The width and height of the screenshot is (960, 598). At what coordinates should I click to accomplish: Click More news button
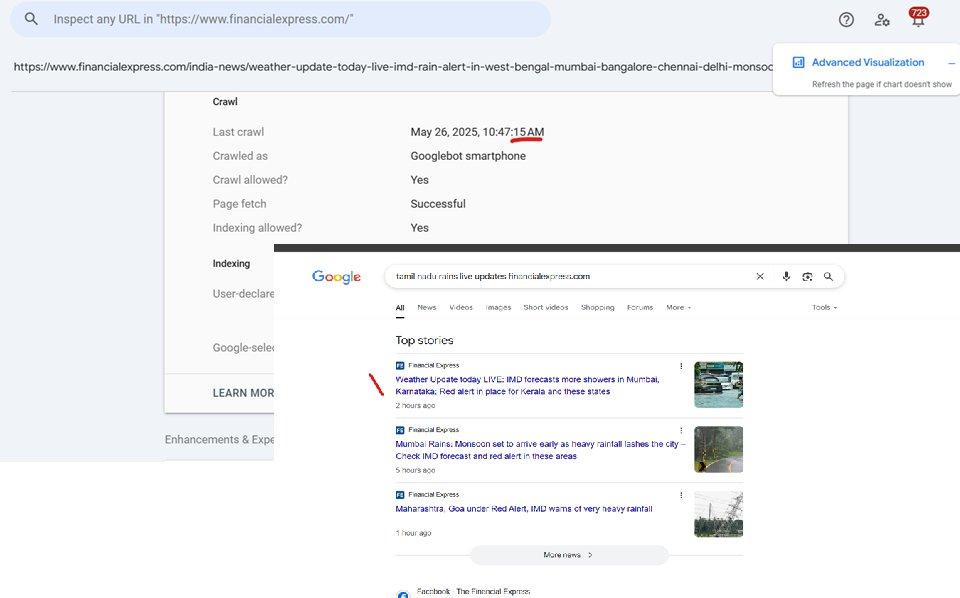[569, 555]
